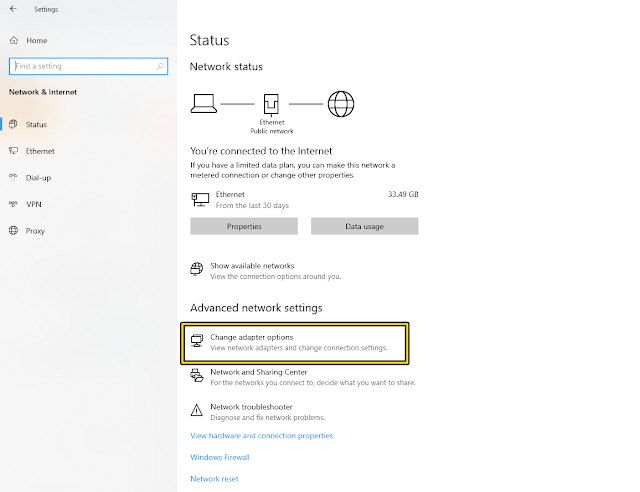
Task: Click the VPN icon in sidebar
Action: click(13, 204)
